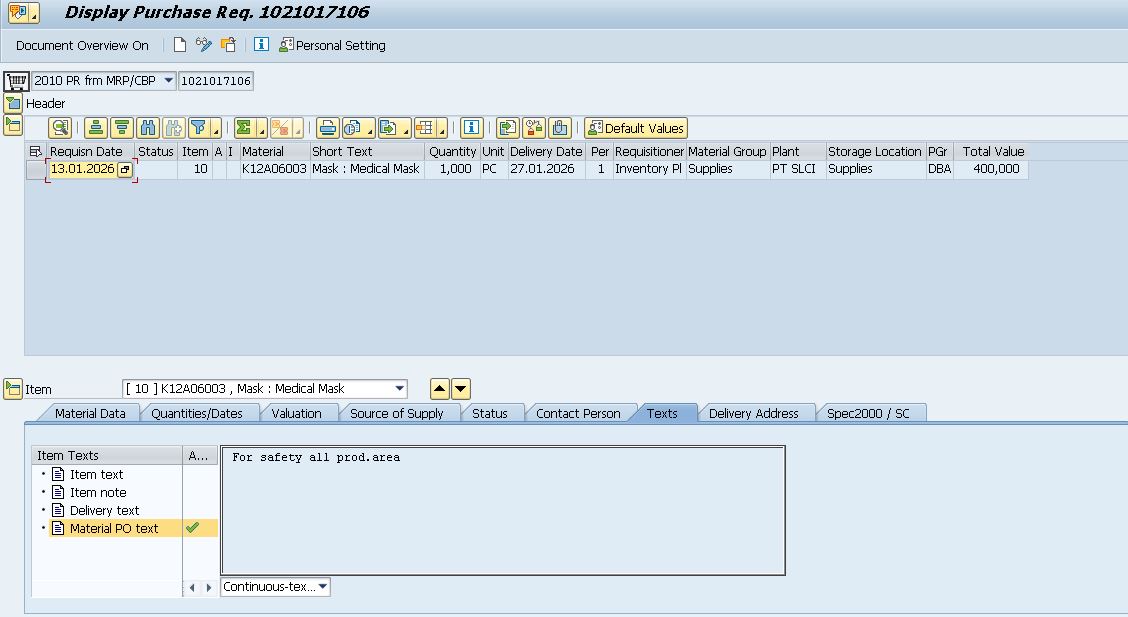
Task: Click the Sort ascending icon
Action: click(95, 128)
